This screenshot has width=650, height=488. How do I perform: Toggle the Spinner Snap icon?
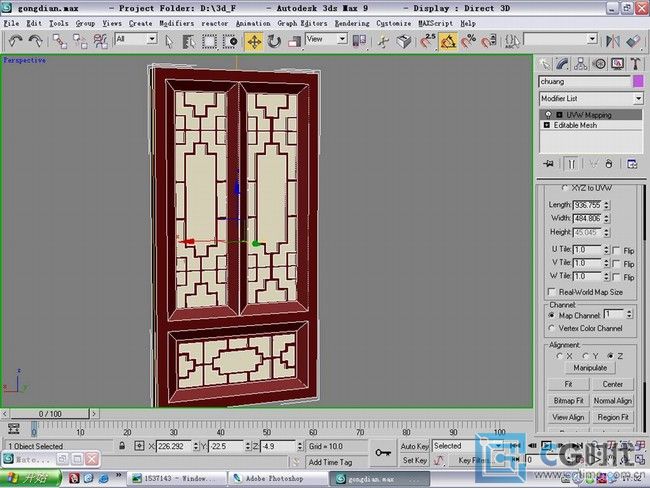(488, 41)
